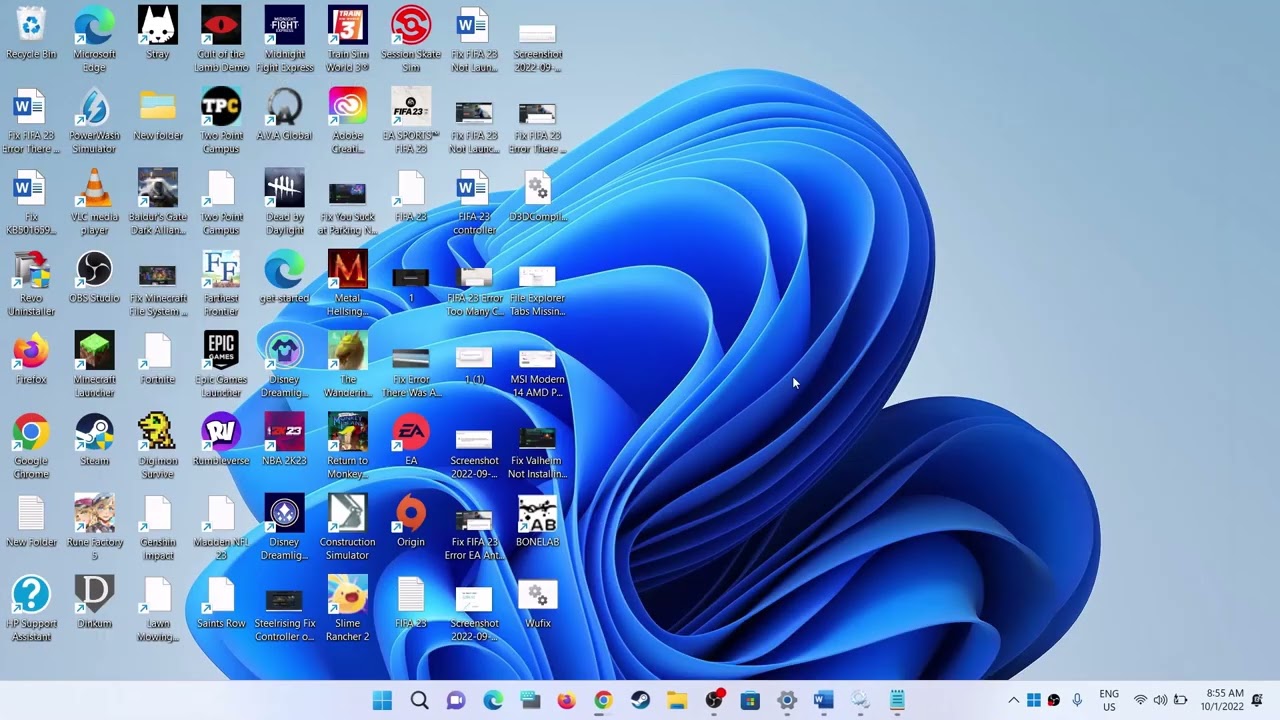This screenshot has height=720, width=1280.
Task: Open Microsoft Store from the taskbar
Action: coord(750,701)
